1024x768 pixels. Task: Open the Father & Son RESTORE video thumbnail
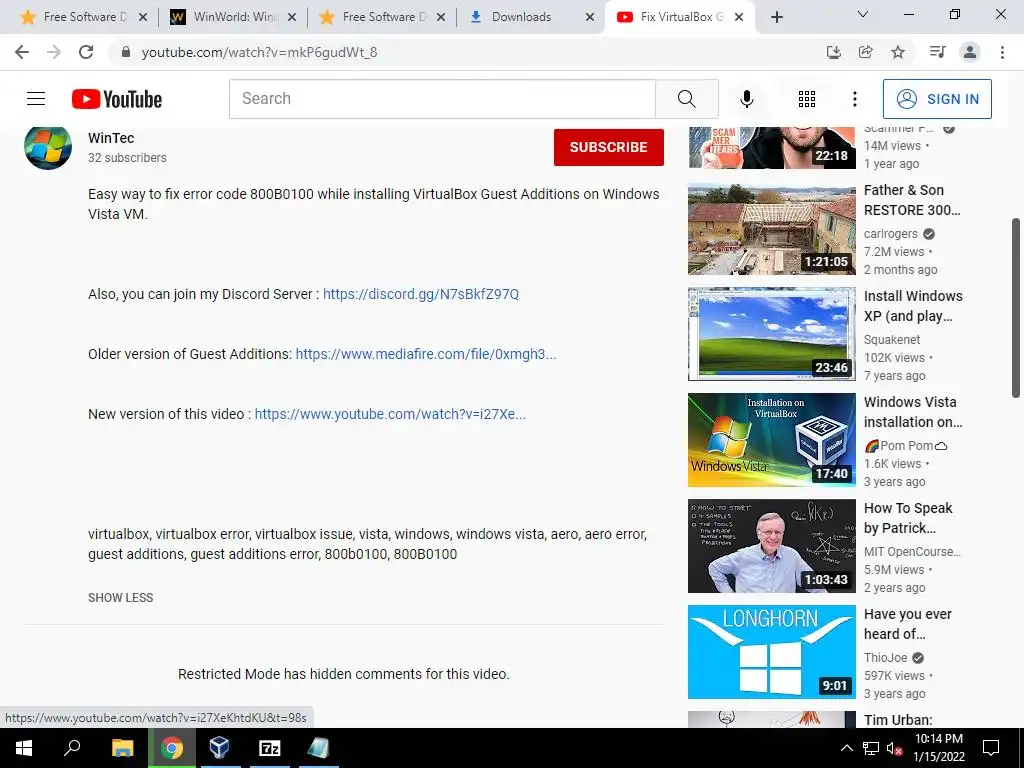click(x=771, y=229)
